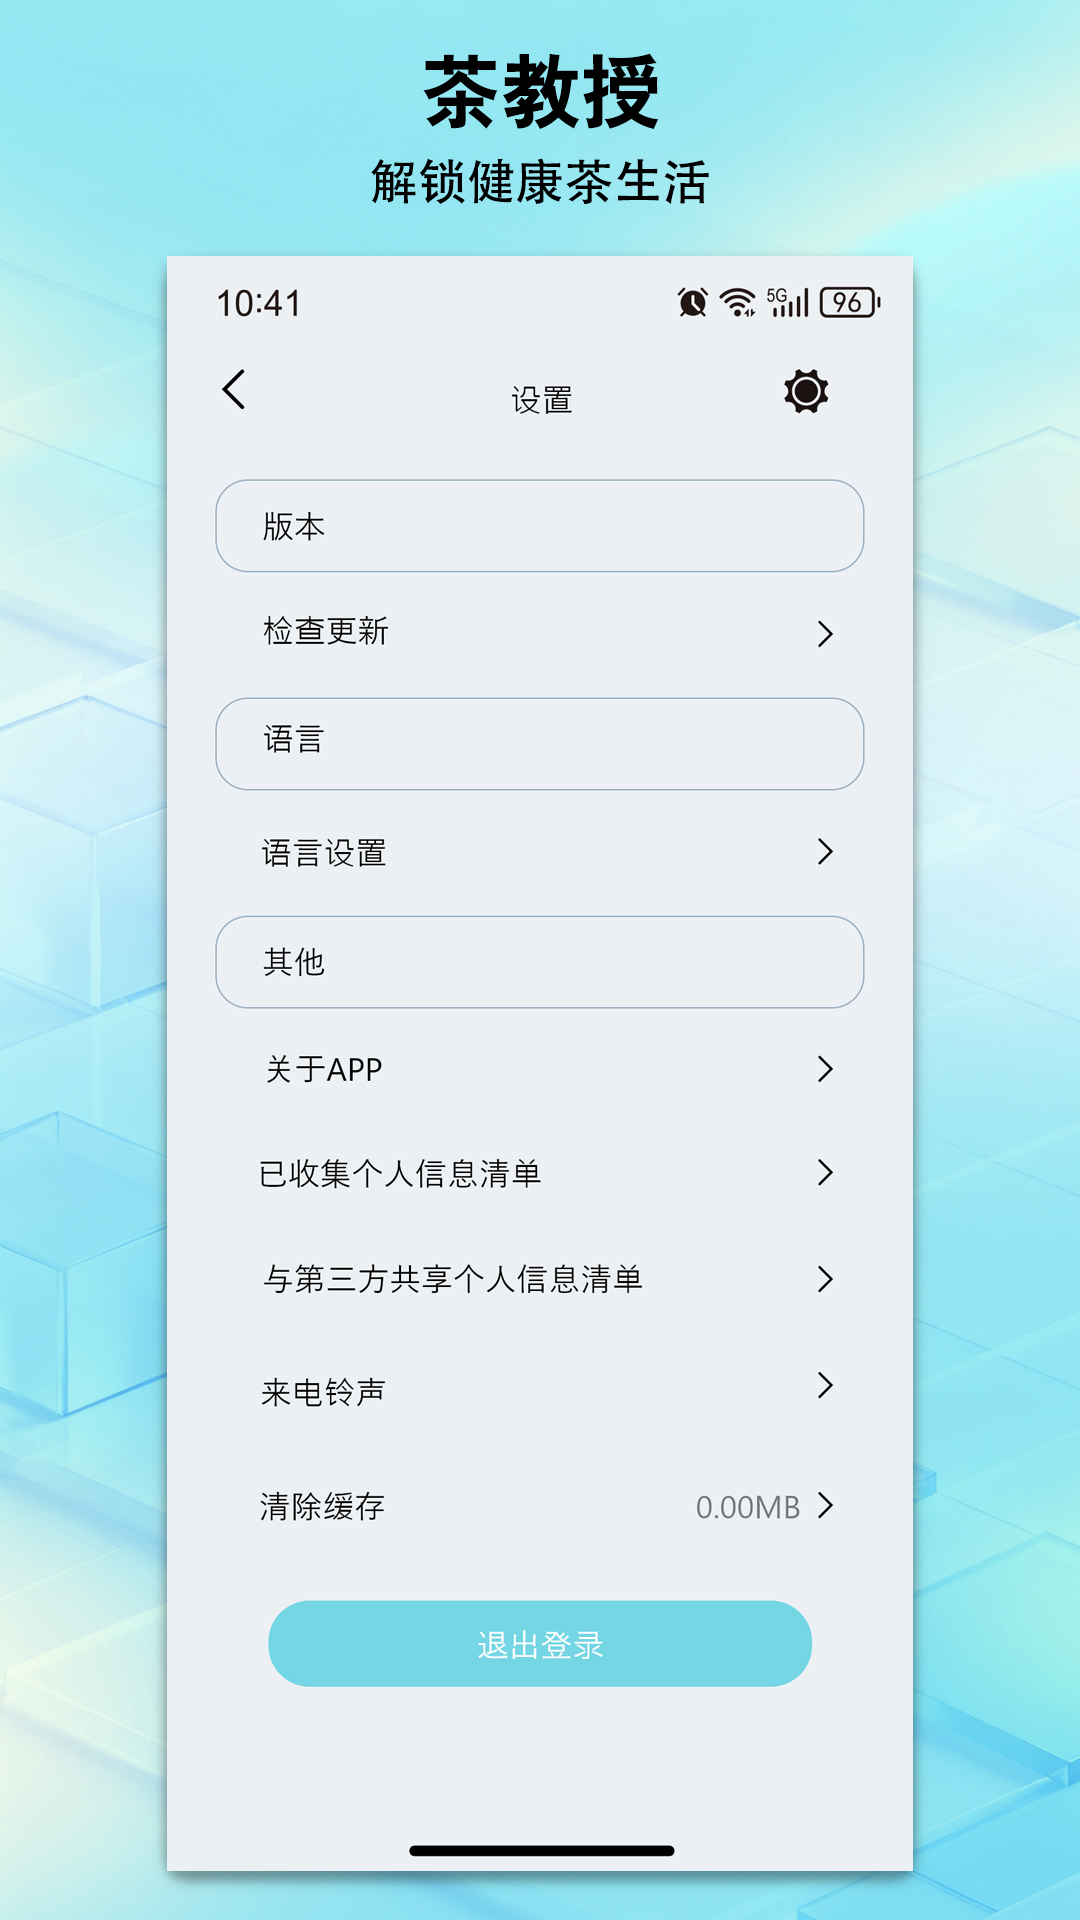Toggle the 其他 section header
1080x1920 pixels.
click(539, 962)
